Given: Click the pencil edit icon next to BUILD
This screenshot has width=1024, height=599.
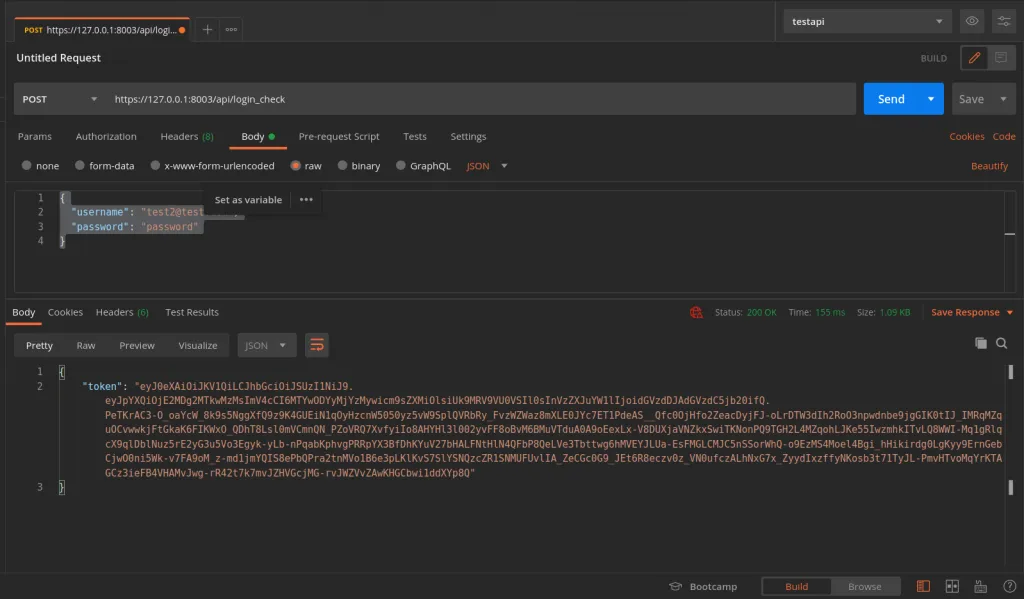Looking at the screenshot, I should [x=974, y=58].
